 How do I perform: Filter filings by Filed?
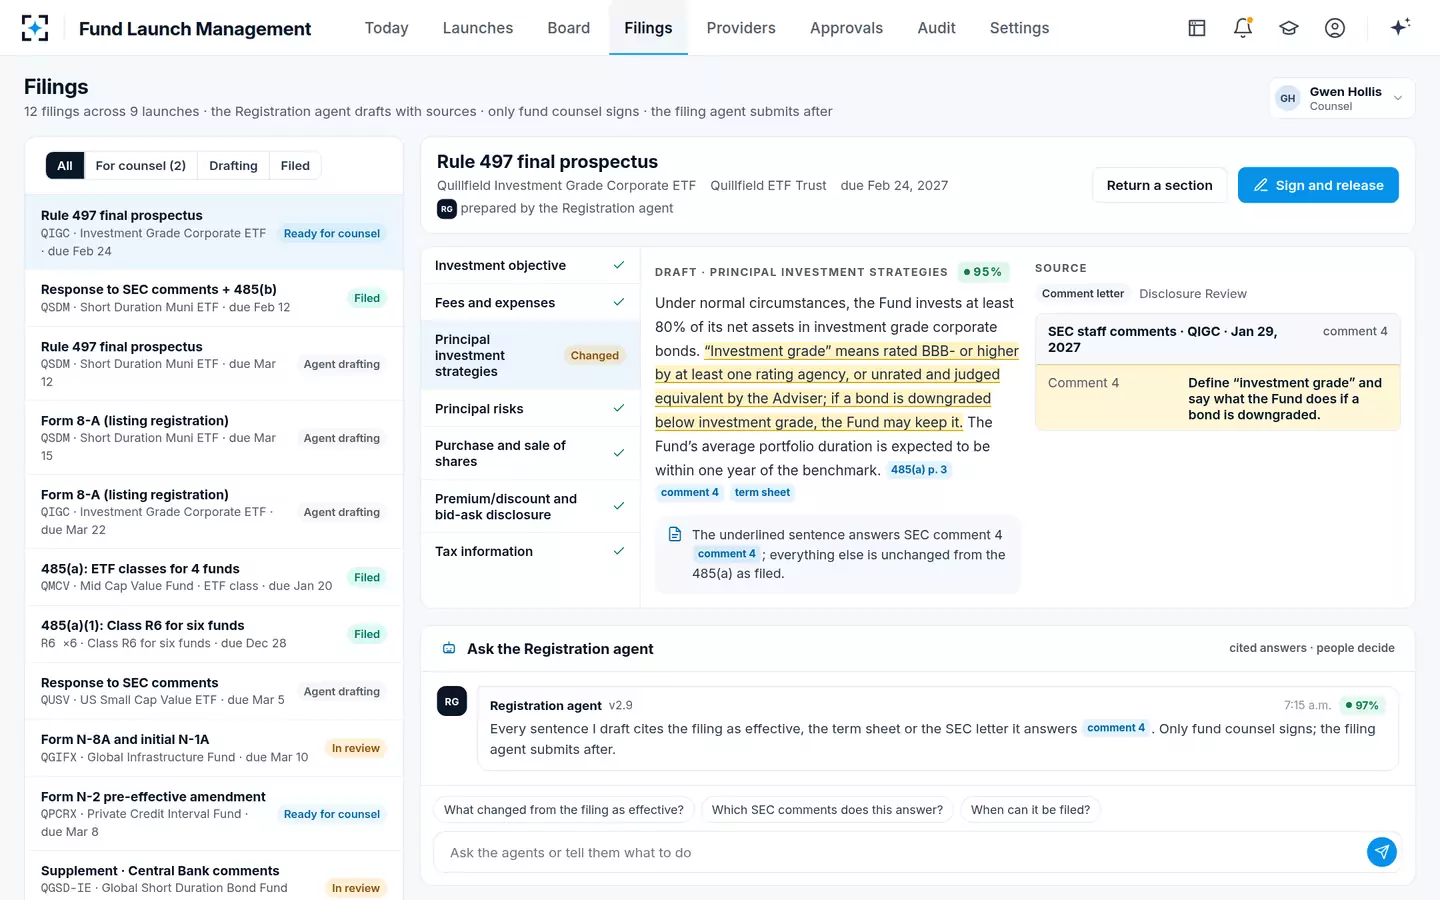295,166
